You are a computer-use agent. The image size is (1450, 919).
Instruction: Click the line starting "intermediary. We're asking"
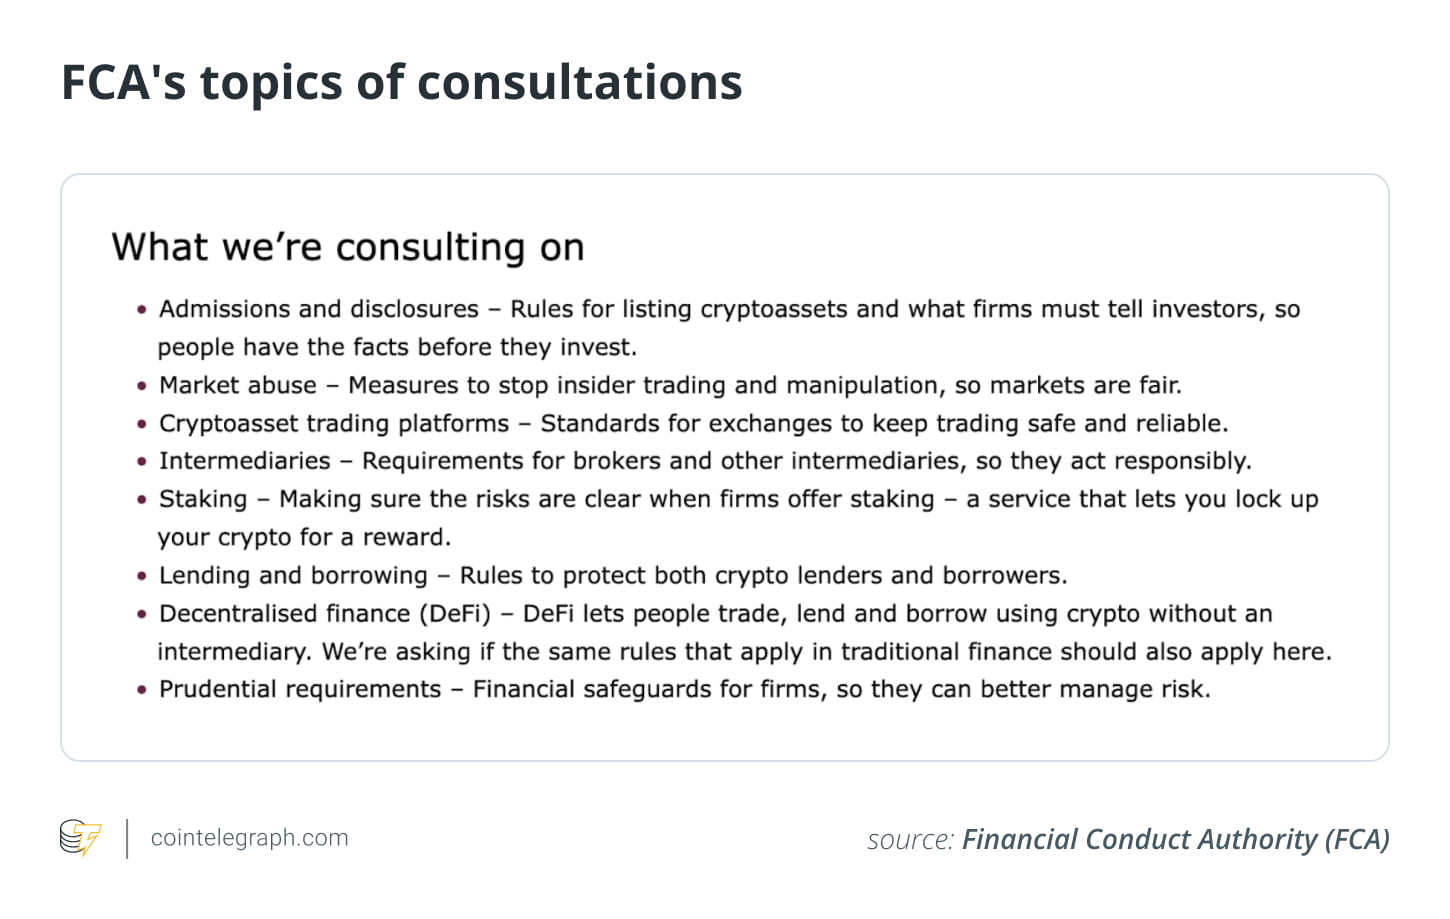point(744,651)
